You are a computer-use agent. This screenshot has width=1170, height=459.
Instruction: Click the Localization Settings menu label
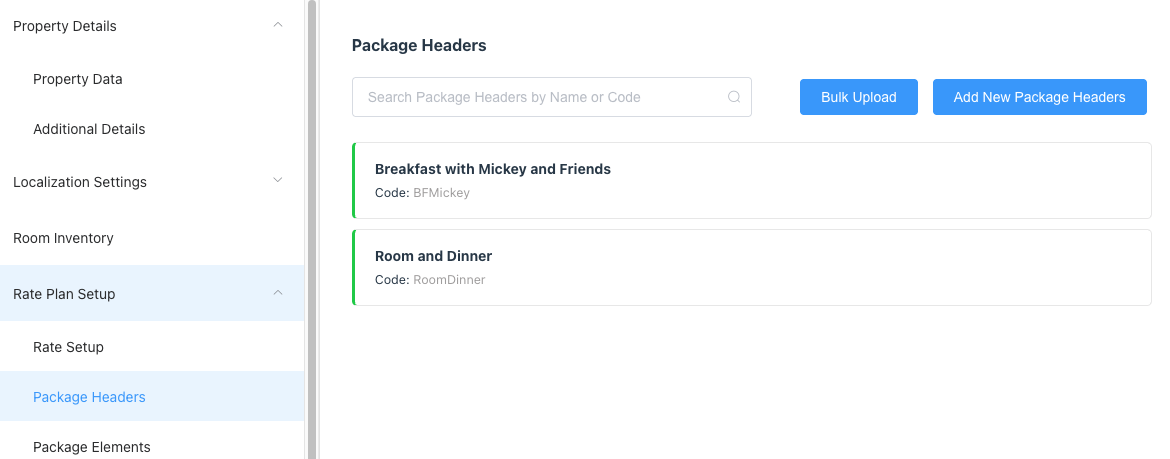coord(80,182)
